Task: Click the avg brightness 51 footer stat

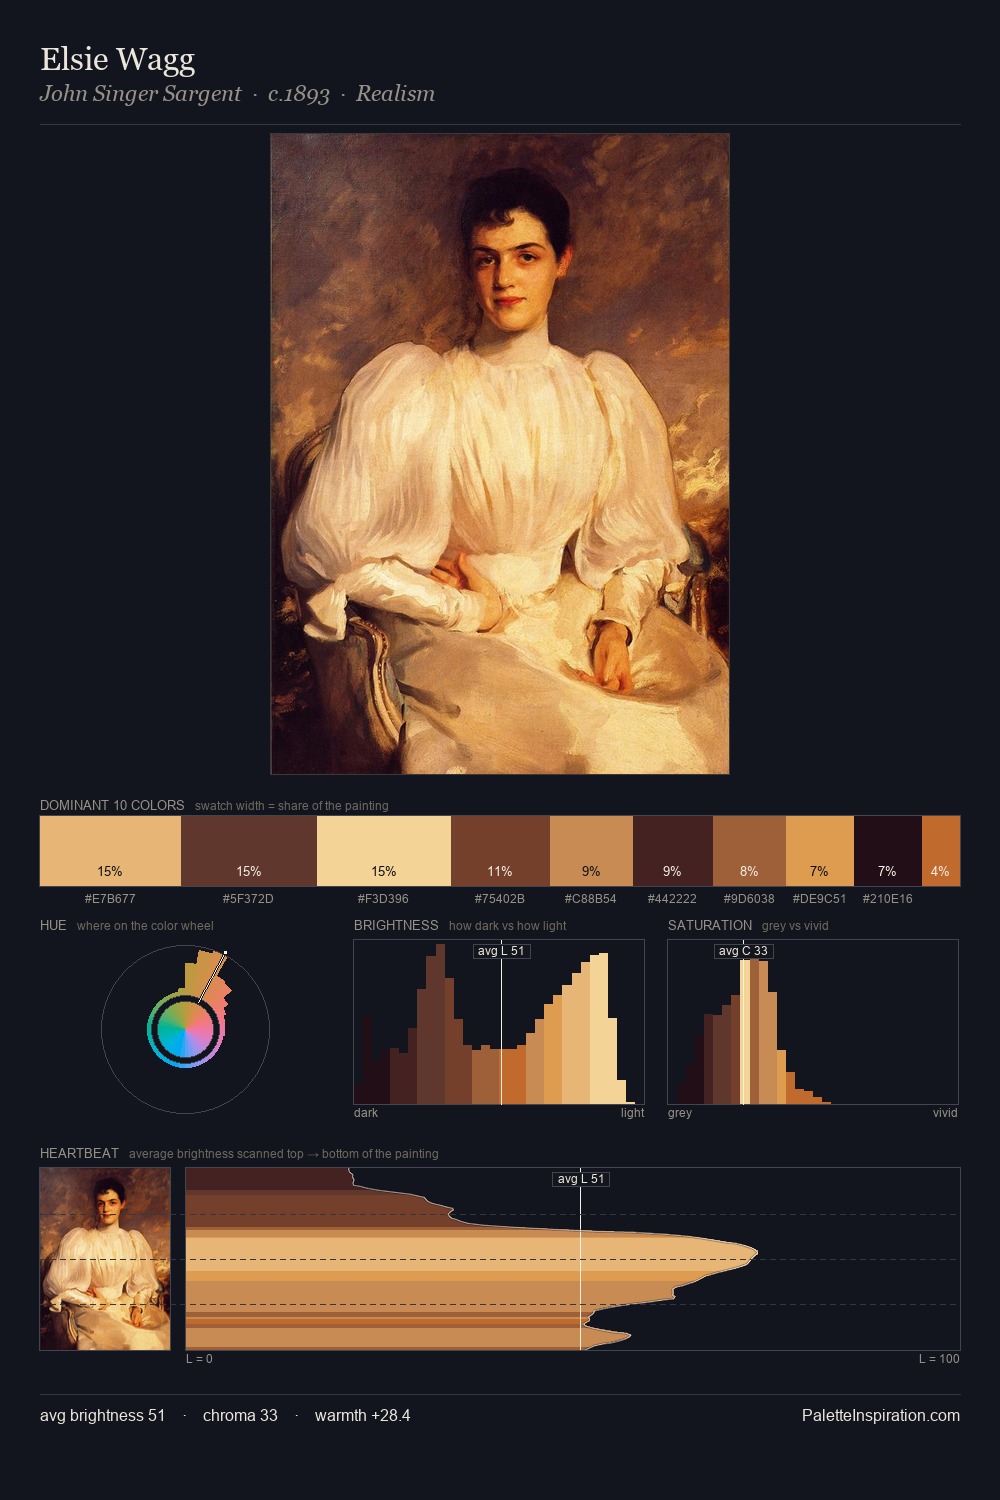Action: point(102,1416)
